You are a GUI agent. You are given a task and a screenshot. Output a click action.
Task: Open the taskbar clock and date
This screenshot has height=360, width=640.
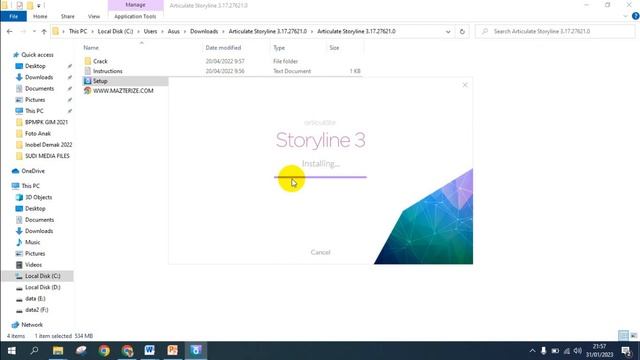pyautogui.click(x=600, y=351)
